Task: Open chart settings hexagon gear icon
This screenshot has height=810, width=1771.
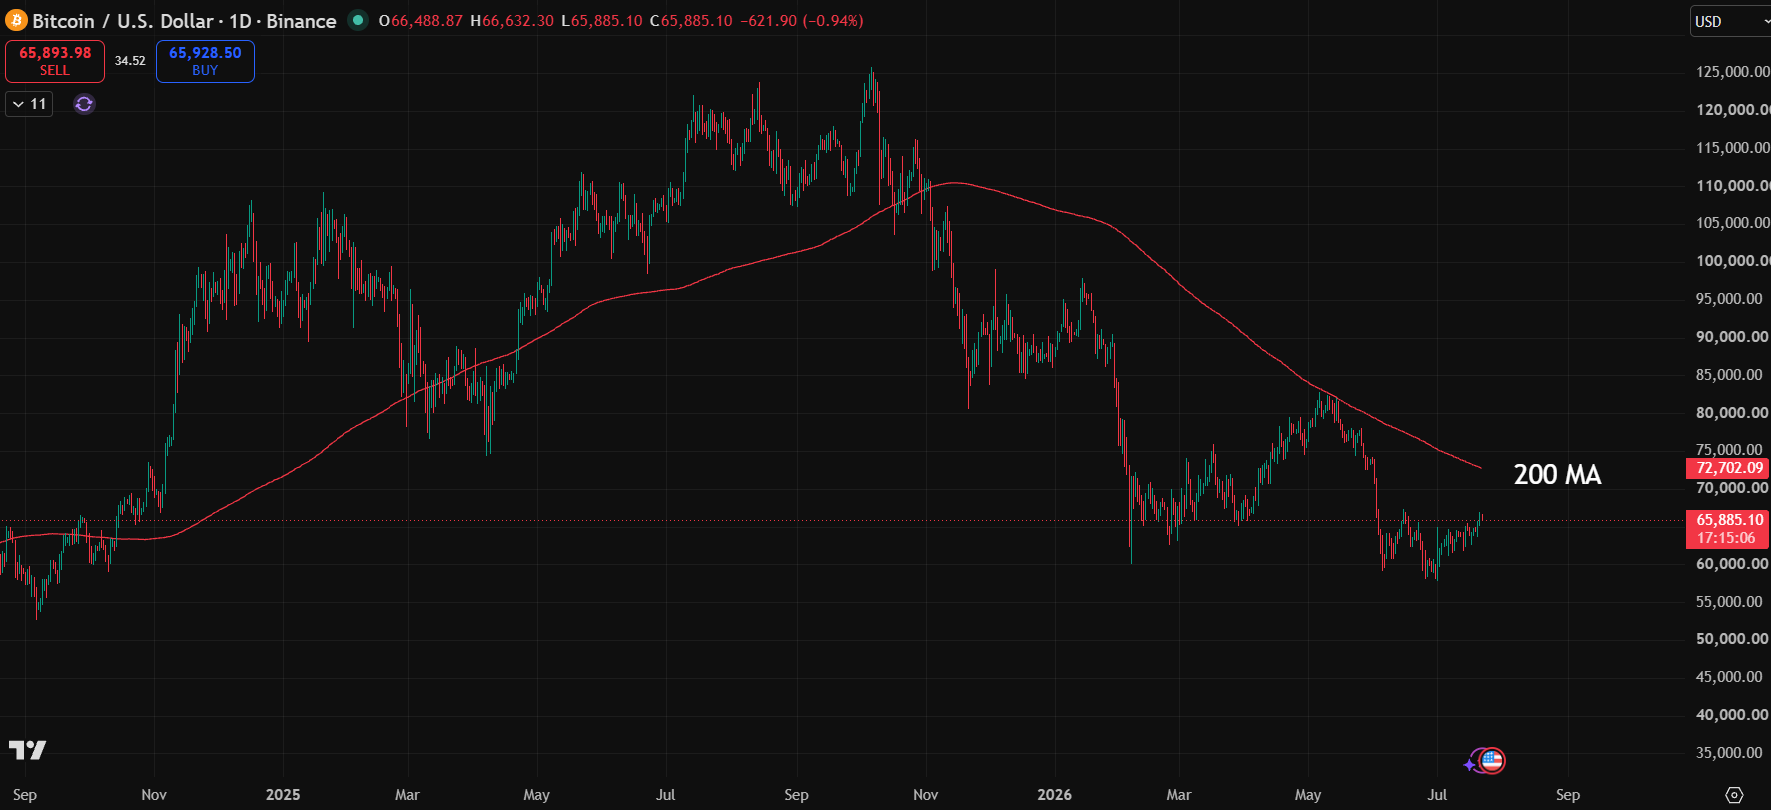Action: coord(1734,795)
